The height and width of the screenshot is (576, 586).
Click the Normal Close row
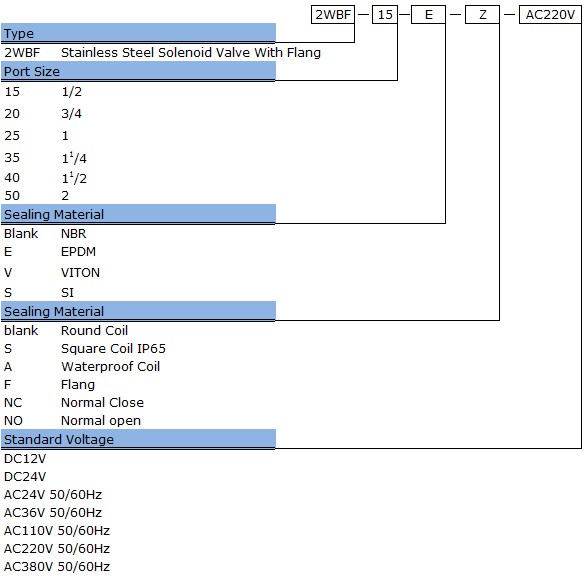pyautogui.click(x=74, y=403)
